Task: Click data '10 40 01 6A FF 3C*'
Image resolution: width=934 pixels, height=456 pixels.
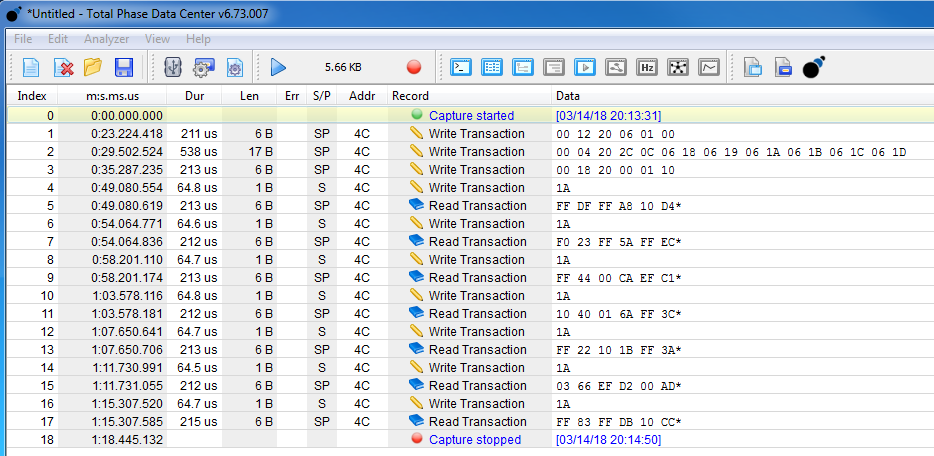Action: (x=619, y=314)
